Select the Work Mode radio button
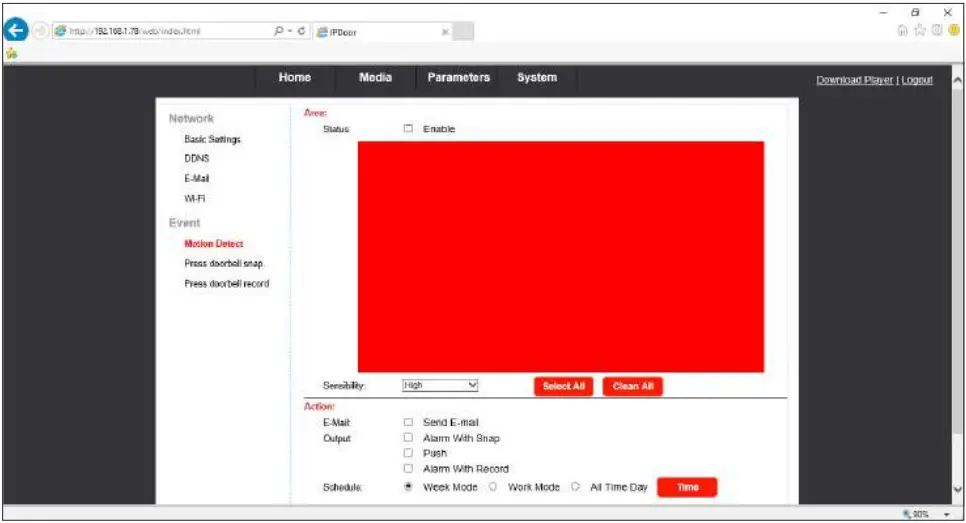This screenshot has width=966, height=523. (493, 487)
